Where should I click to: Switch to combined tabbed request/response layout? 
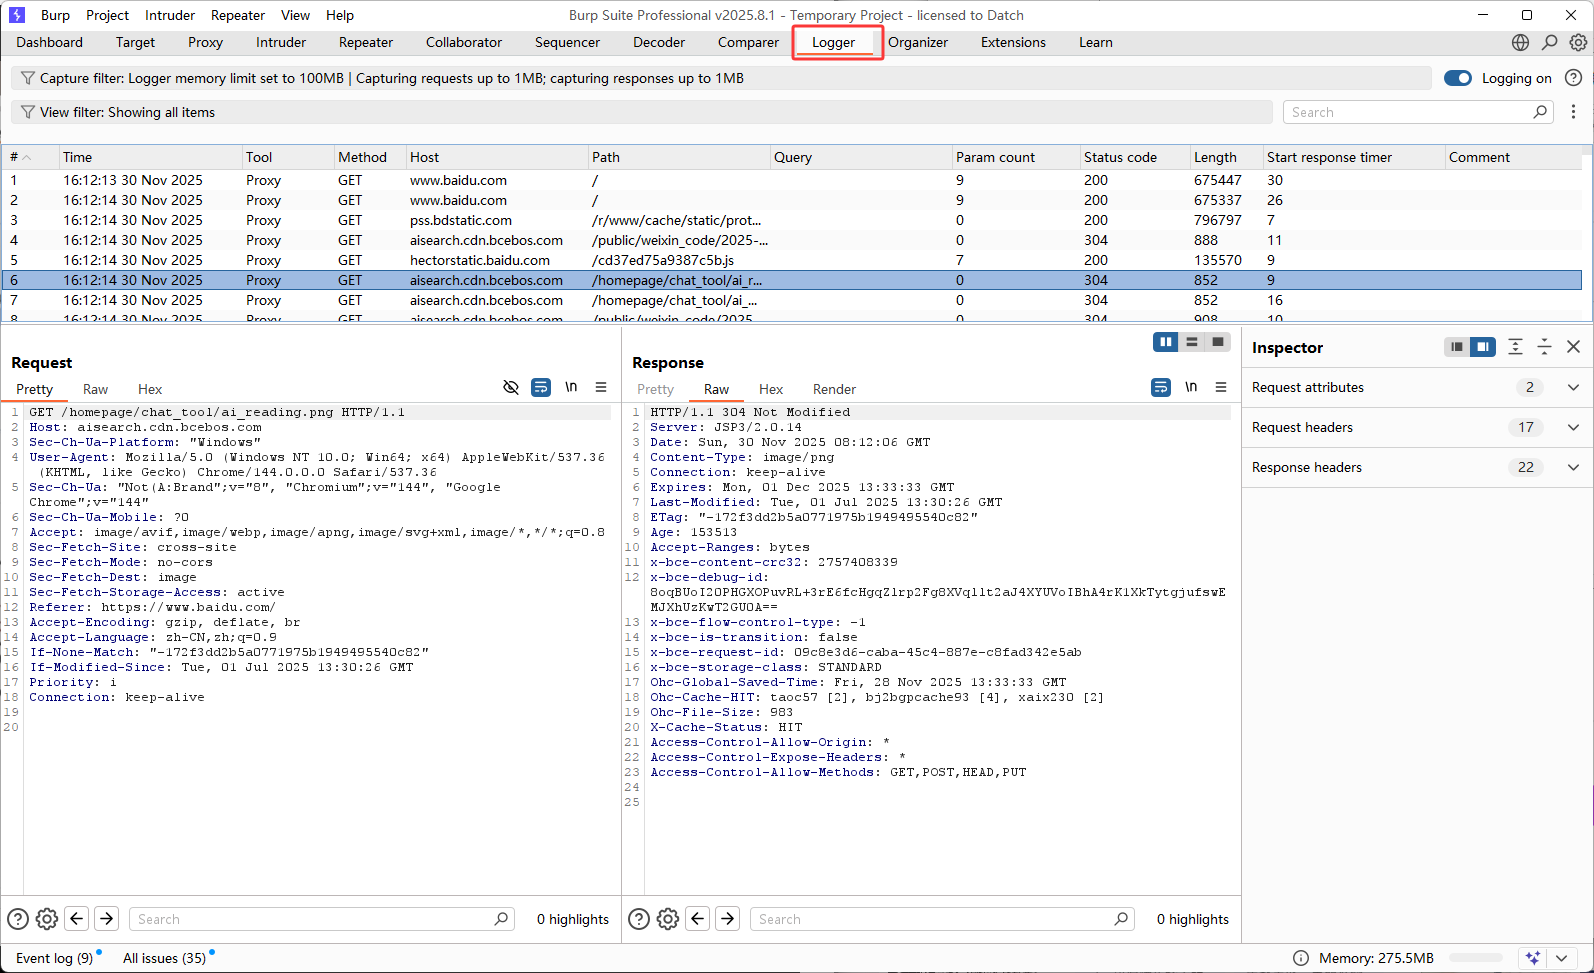pyautogui.click(x=1218, y=342)
